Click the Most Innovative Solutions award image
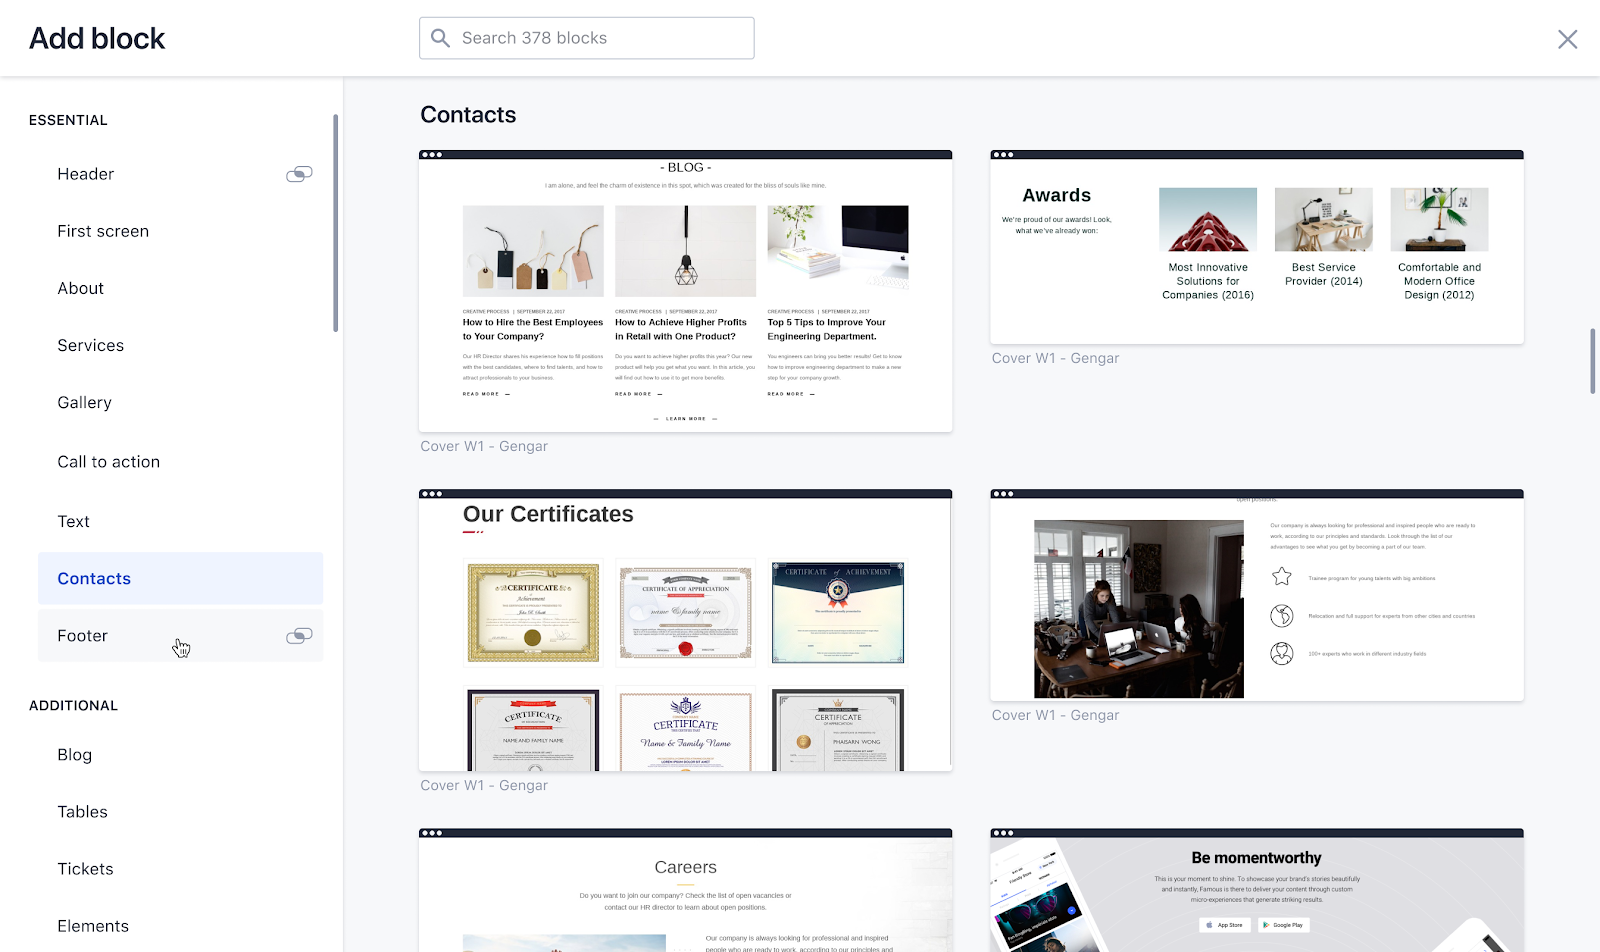 point(1208,219)
